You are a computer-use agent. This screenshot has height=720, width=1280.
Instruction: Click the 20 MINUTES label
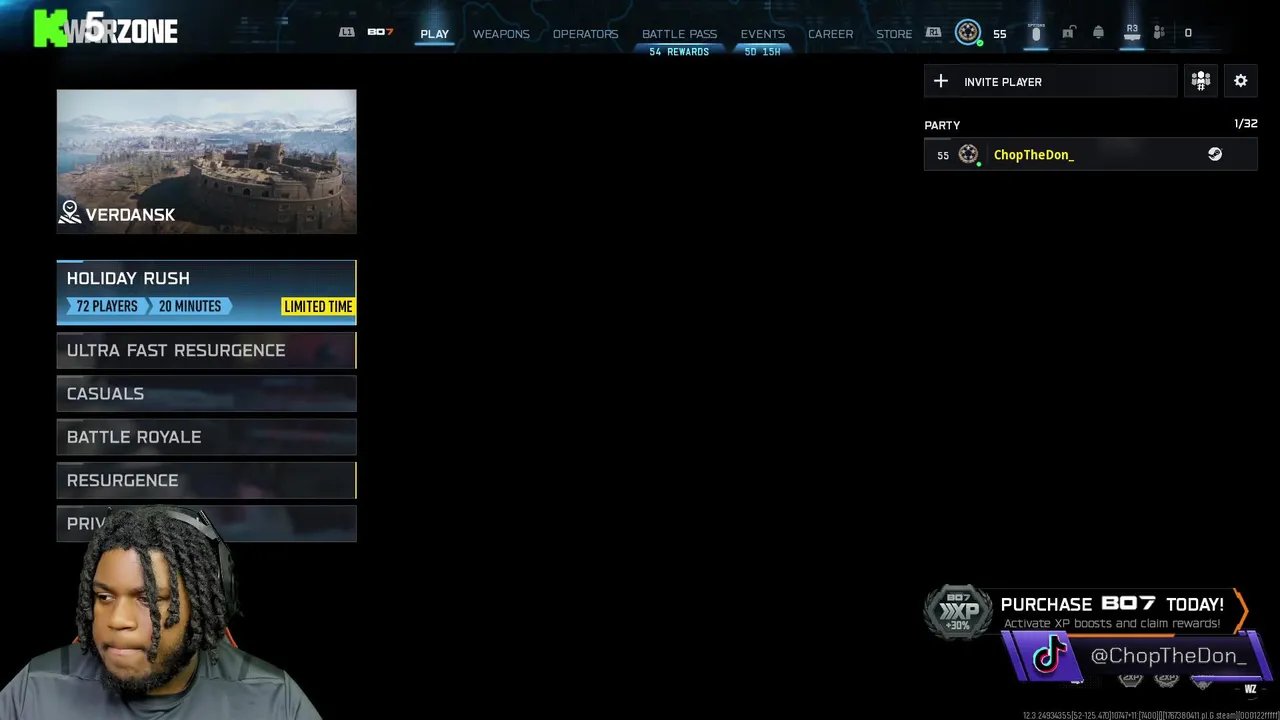(x=190, y=306)
